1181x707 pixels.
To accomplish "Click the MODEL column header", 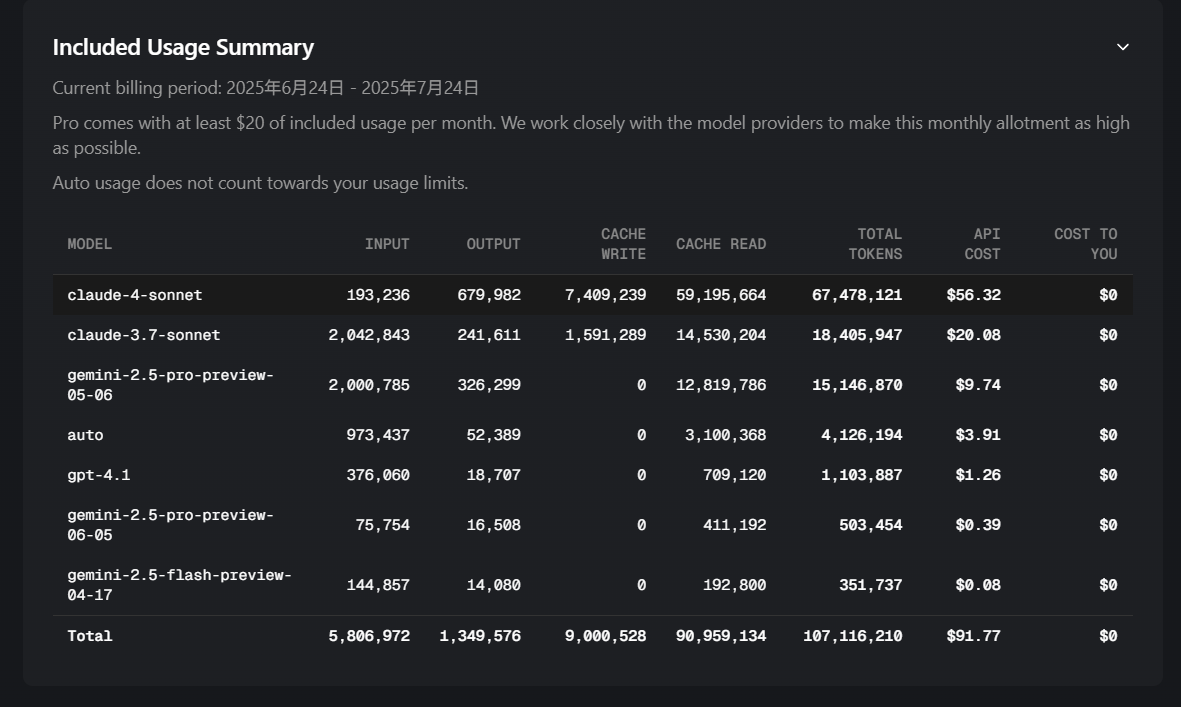I will [x=90, y=244].
